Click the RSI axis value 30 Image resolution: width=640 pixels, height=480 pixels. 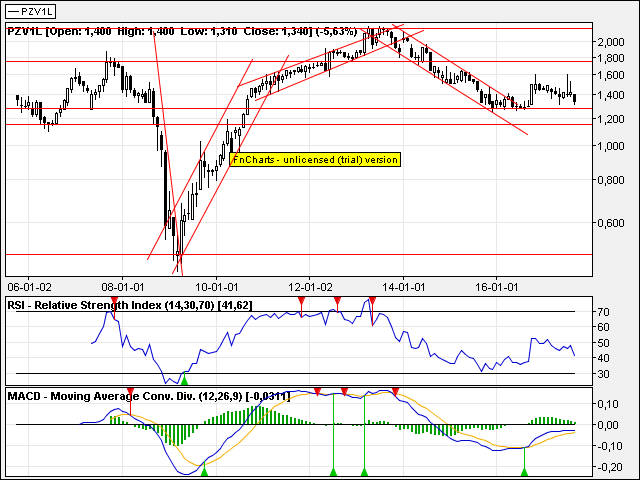click(x=603, y=374)
